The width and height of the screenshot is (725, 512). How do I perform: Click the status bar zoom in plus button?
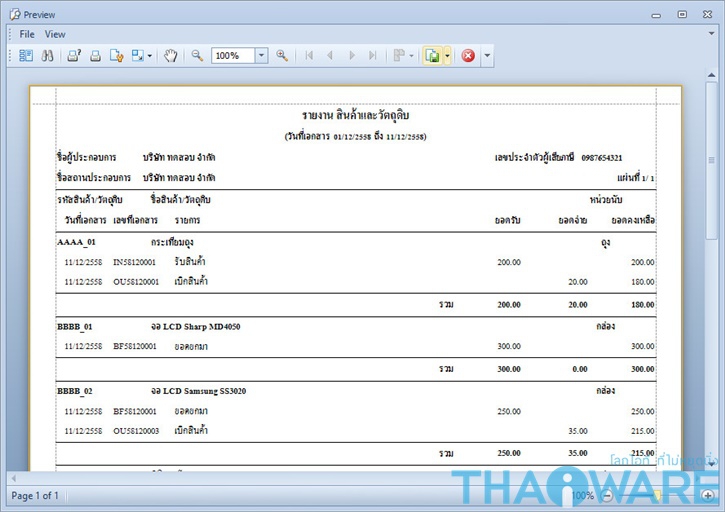(707, 496)
